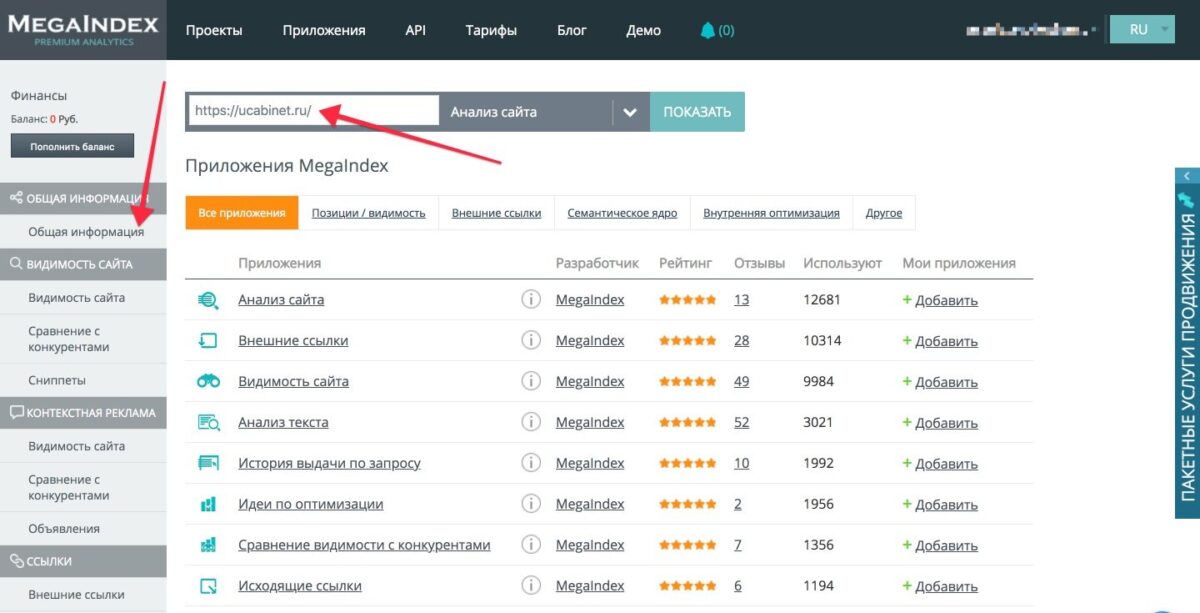Open Объявления sidebar item
This screenshot has height=613, width=1200.
pyautogui.click(x=64, y=528)
